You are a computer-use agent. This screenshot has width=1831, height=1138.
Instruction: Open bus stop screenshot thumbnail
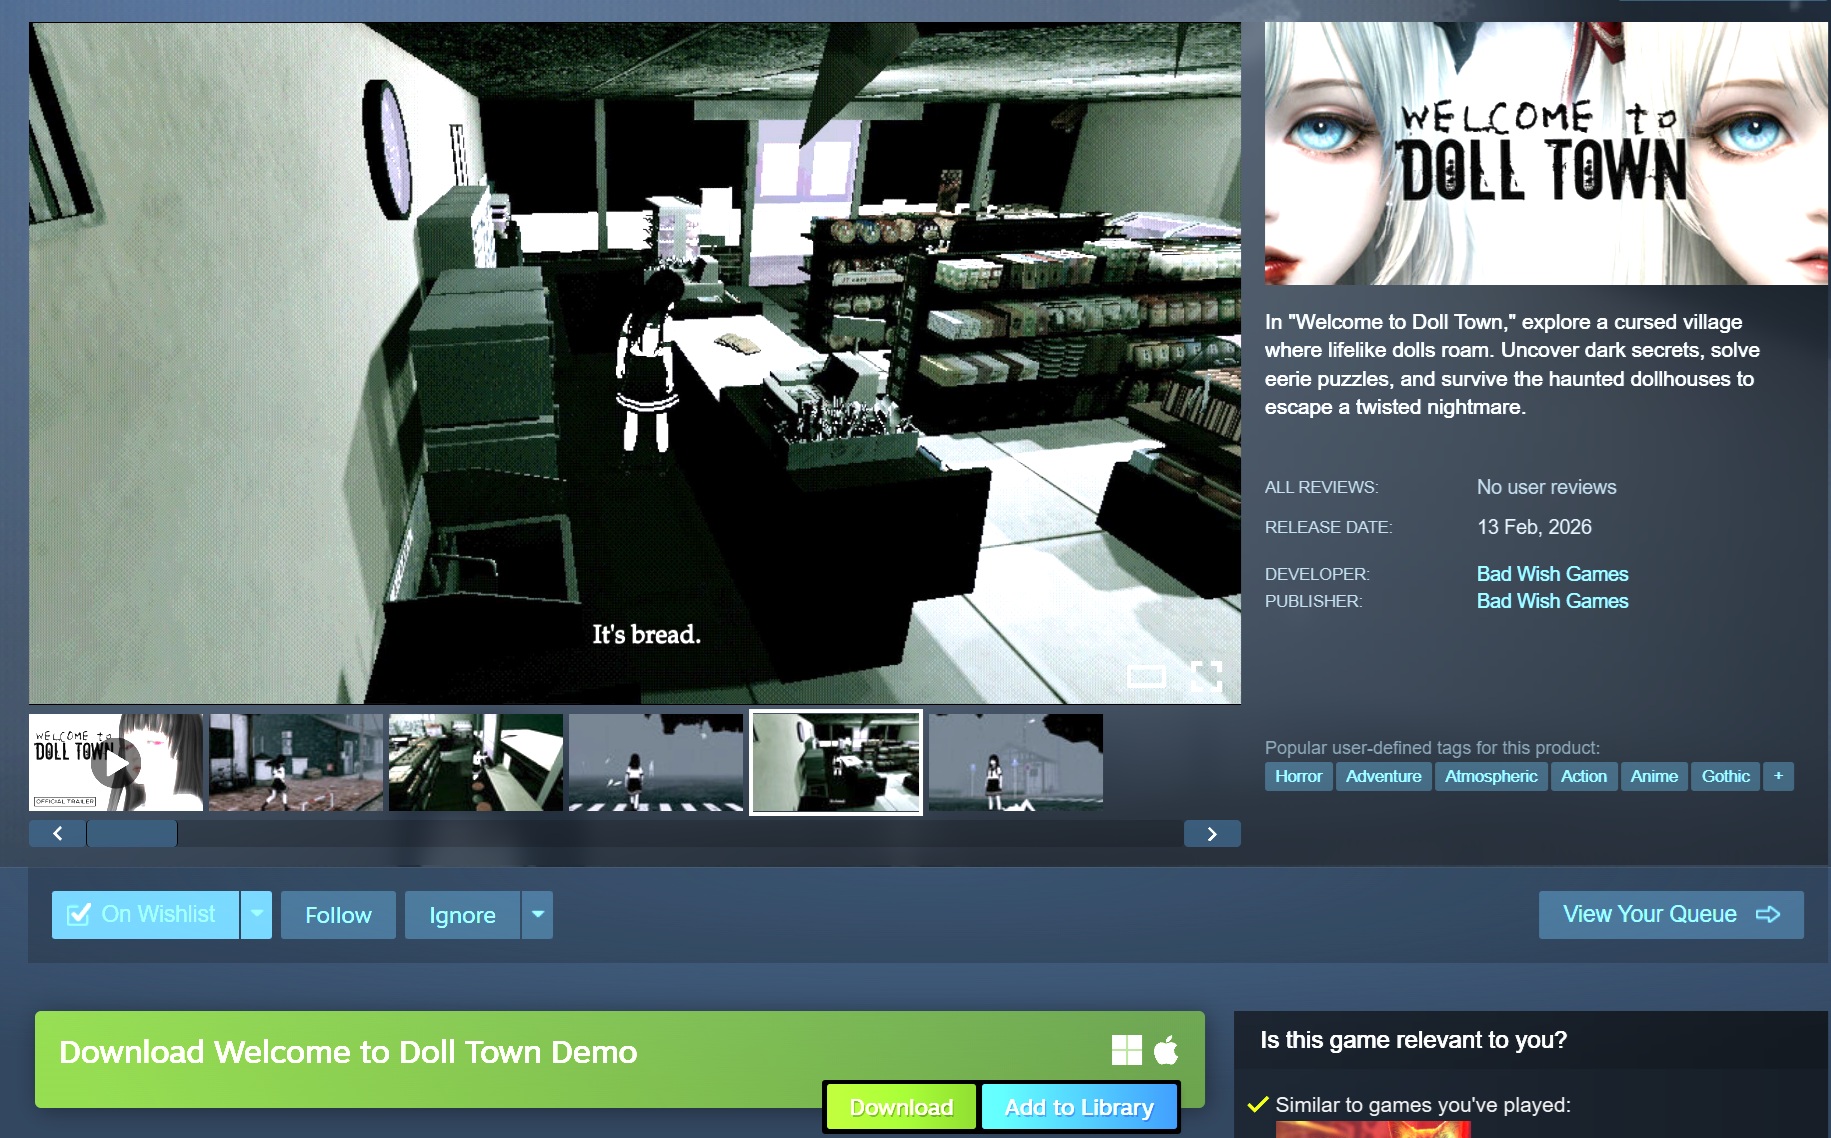click(1016, 762)
